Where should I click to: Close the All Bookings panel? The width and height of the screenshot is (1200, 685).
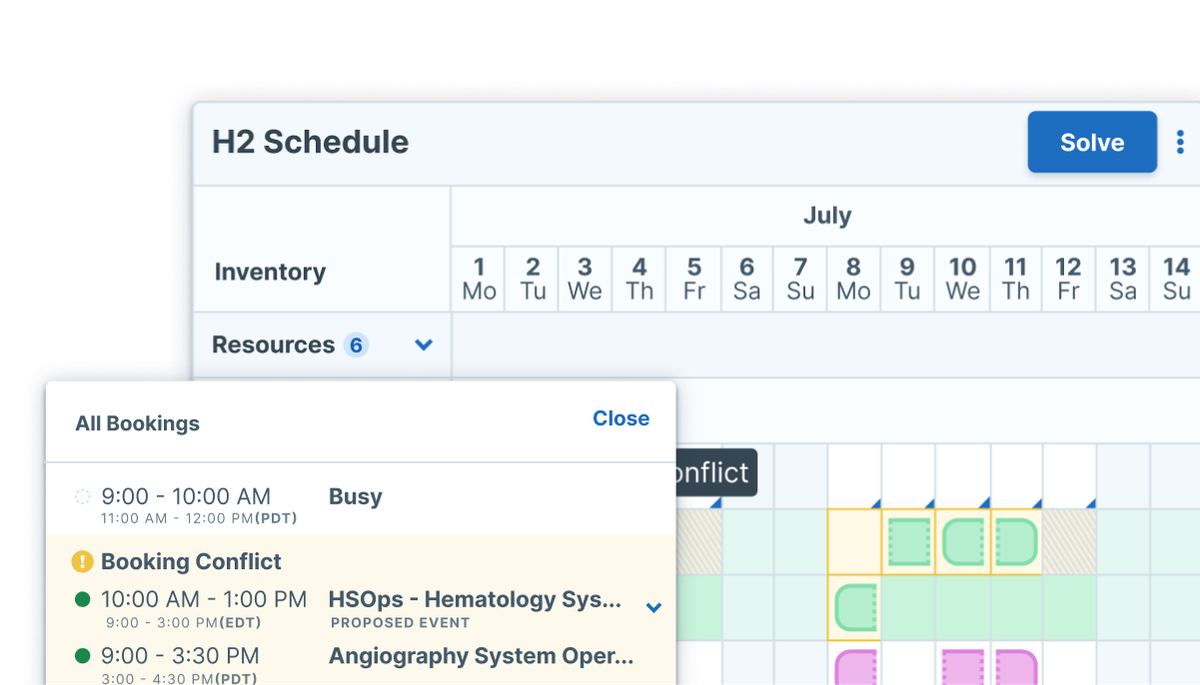620,418
